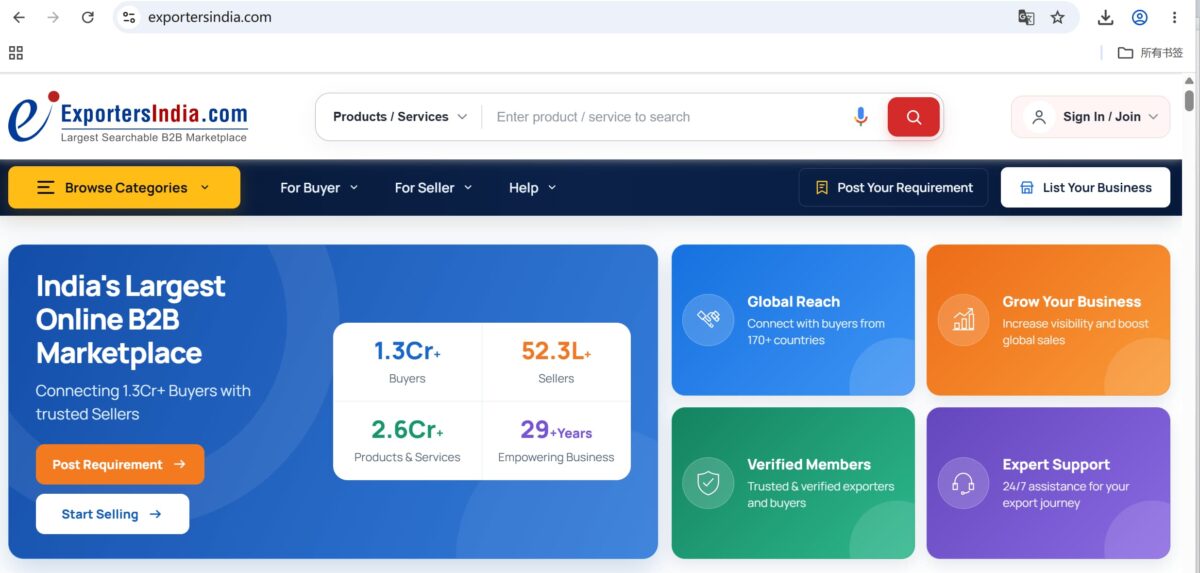Click the Grow Your Business chart icon
Screen dimensions: 1200x573
click(x=963, y=319)
